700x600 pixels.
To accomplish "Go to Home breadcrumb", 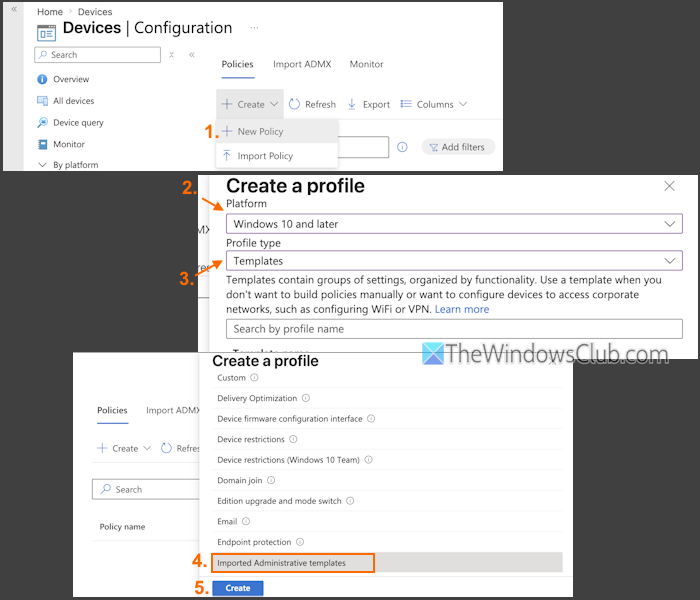I will click(x=50, y=12).
